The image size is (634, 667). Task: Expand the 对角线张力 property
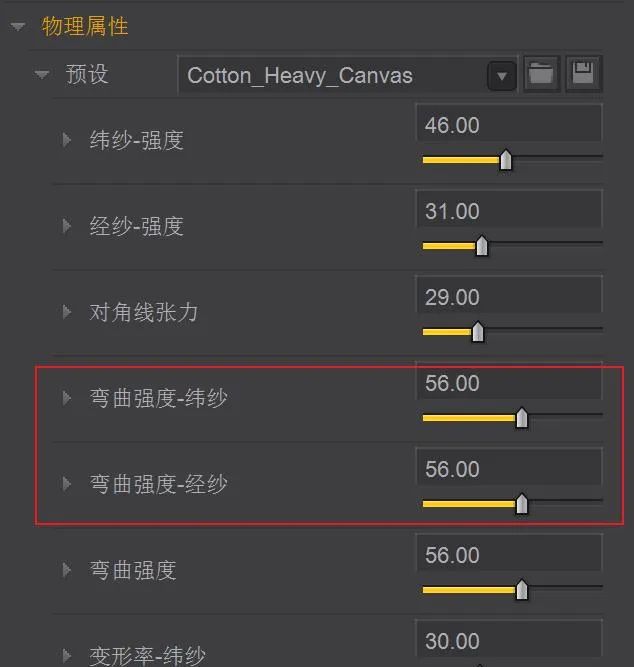click(66, 312)
